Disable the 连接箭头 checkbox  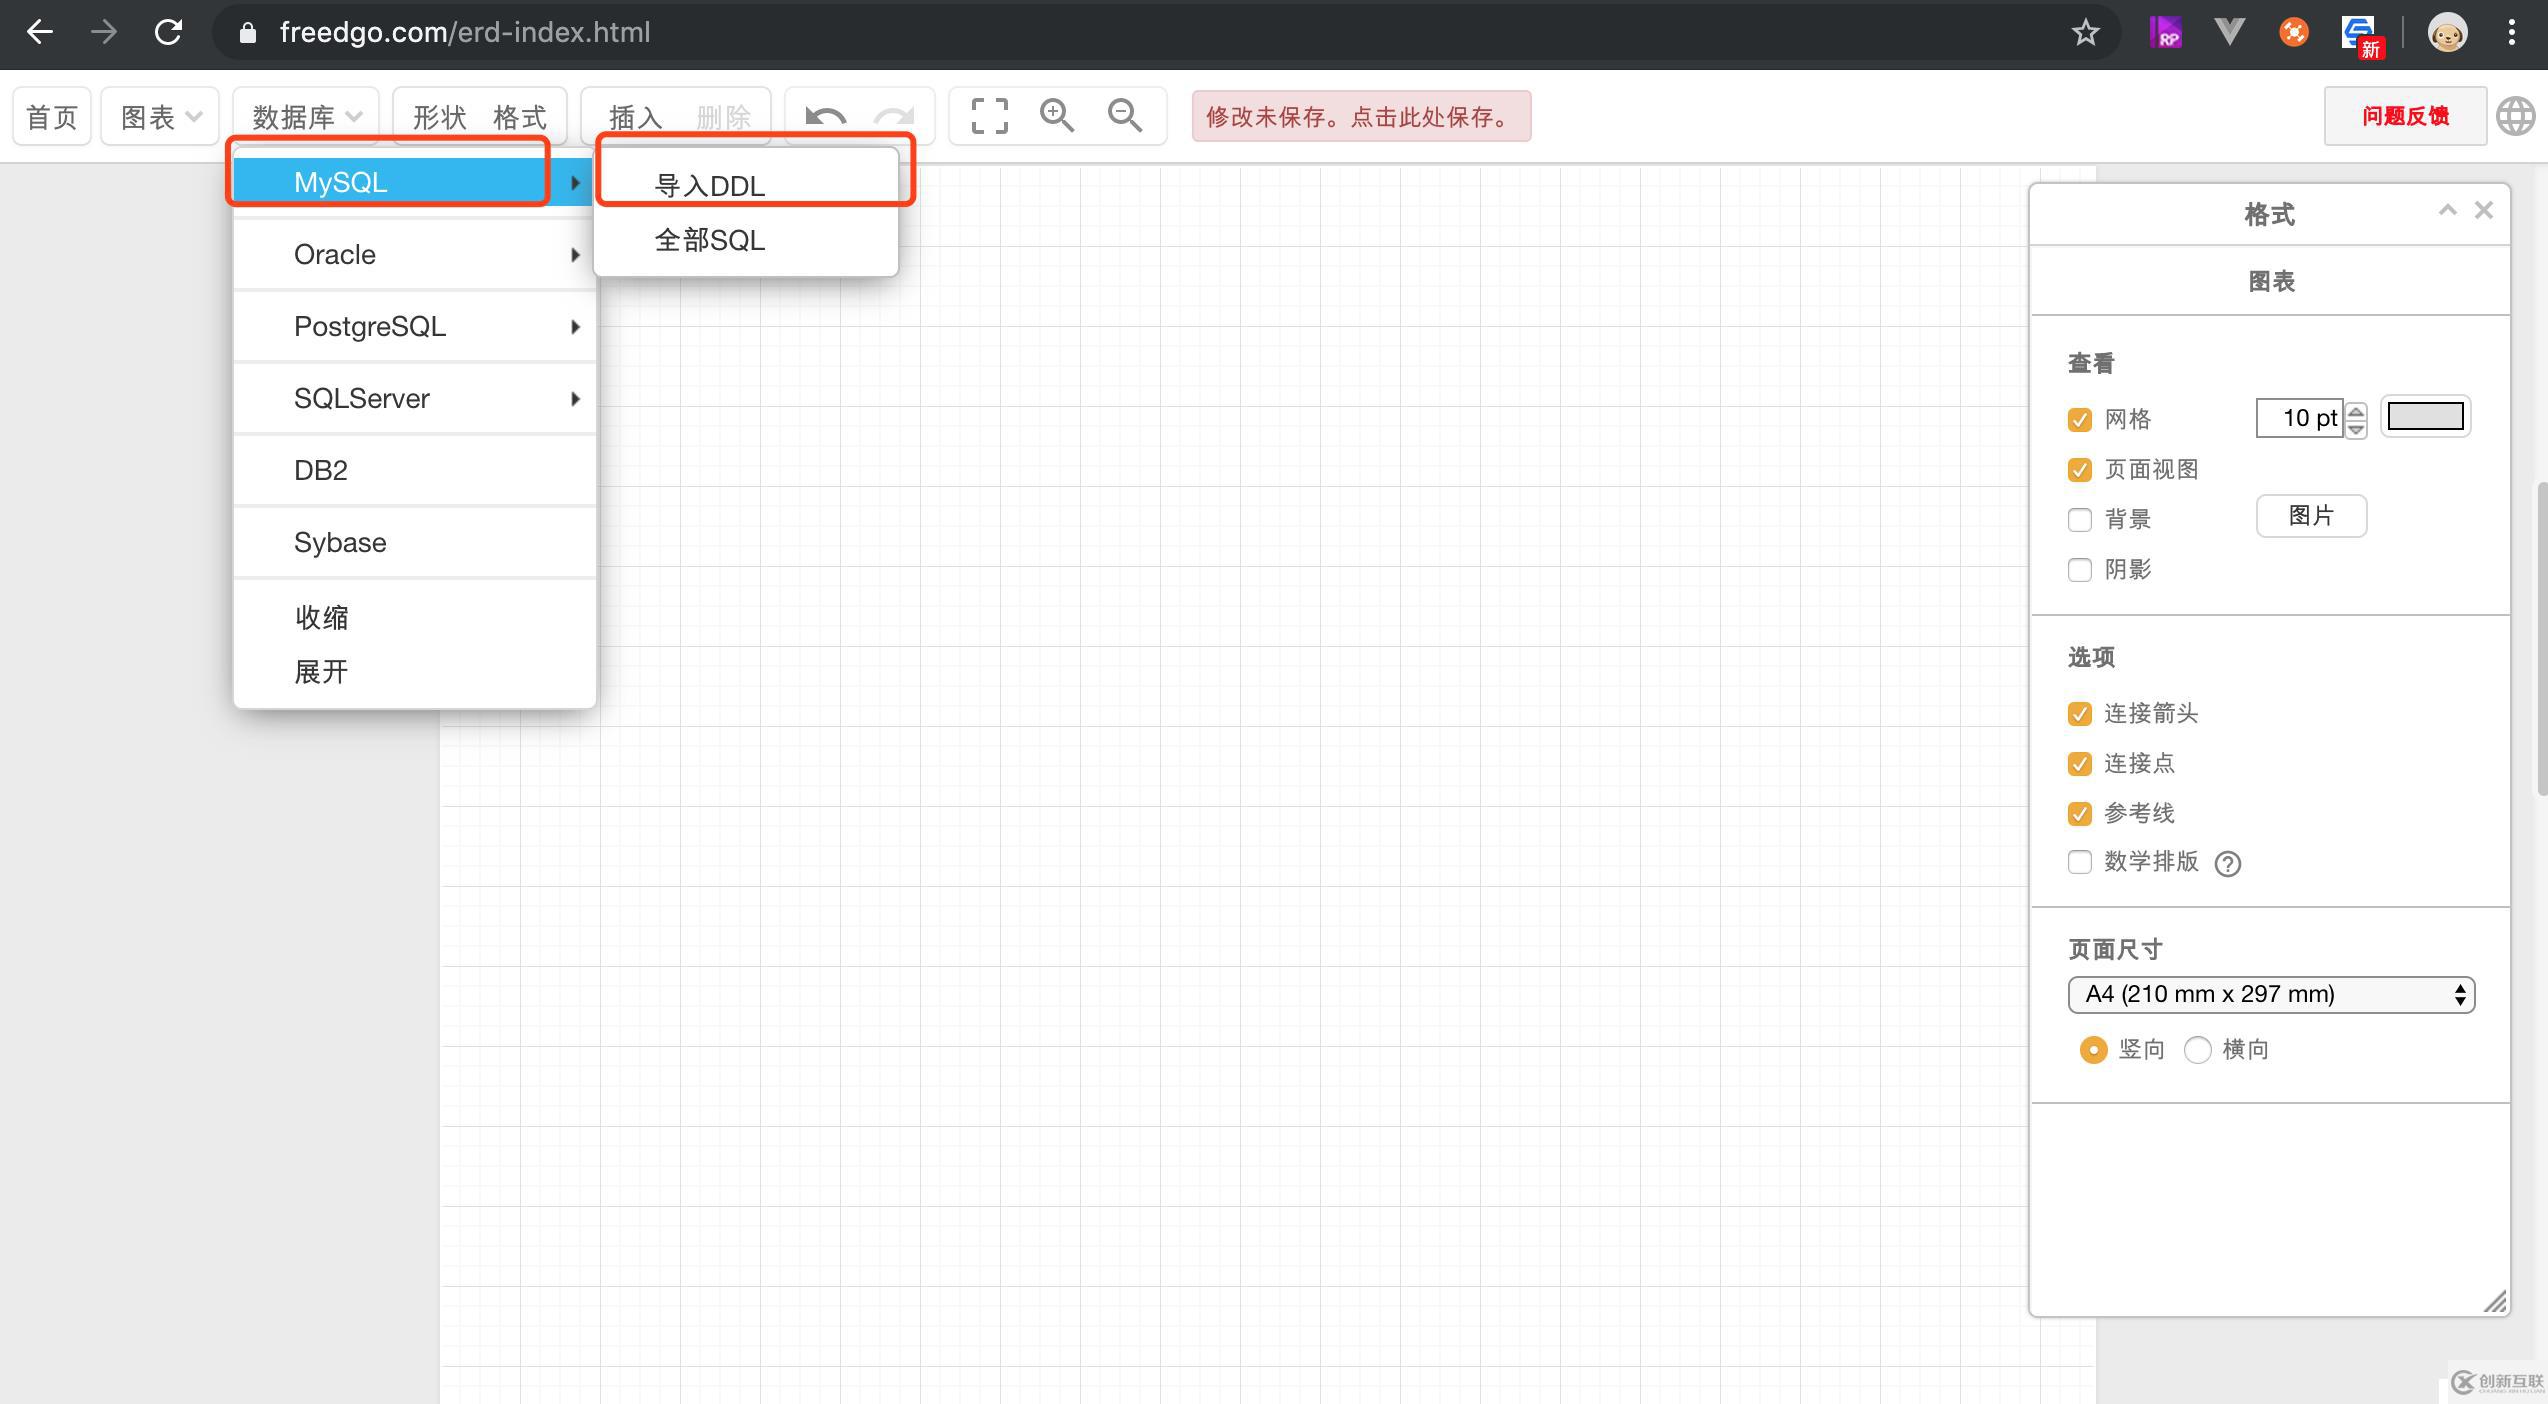pos(2080,714)
